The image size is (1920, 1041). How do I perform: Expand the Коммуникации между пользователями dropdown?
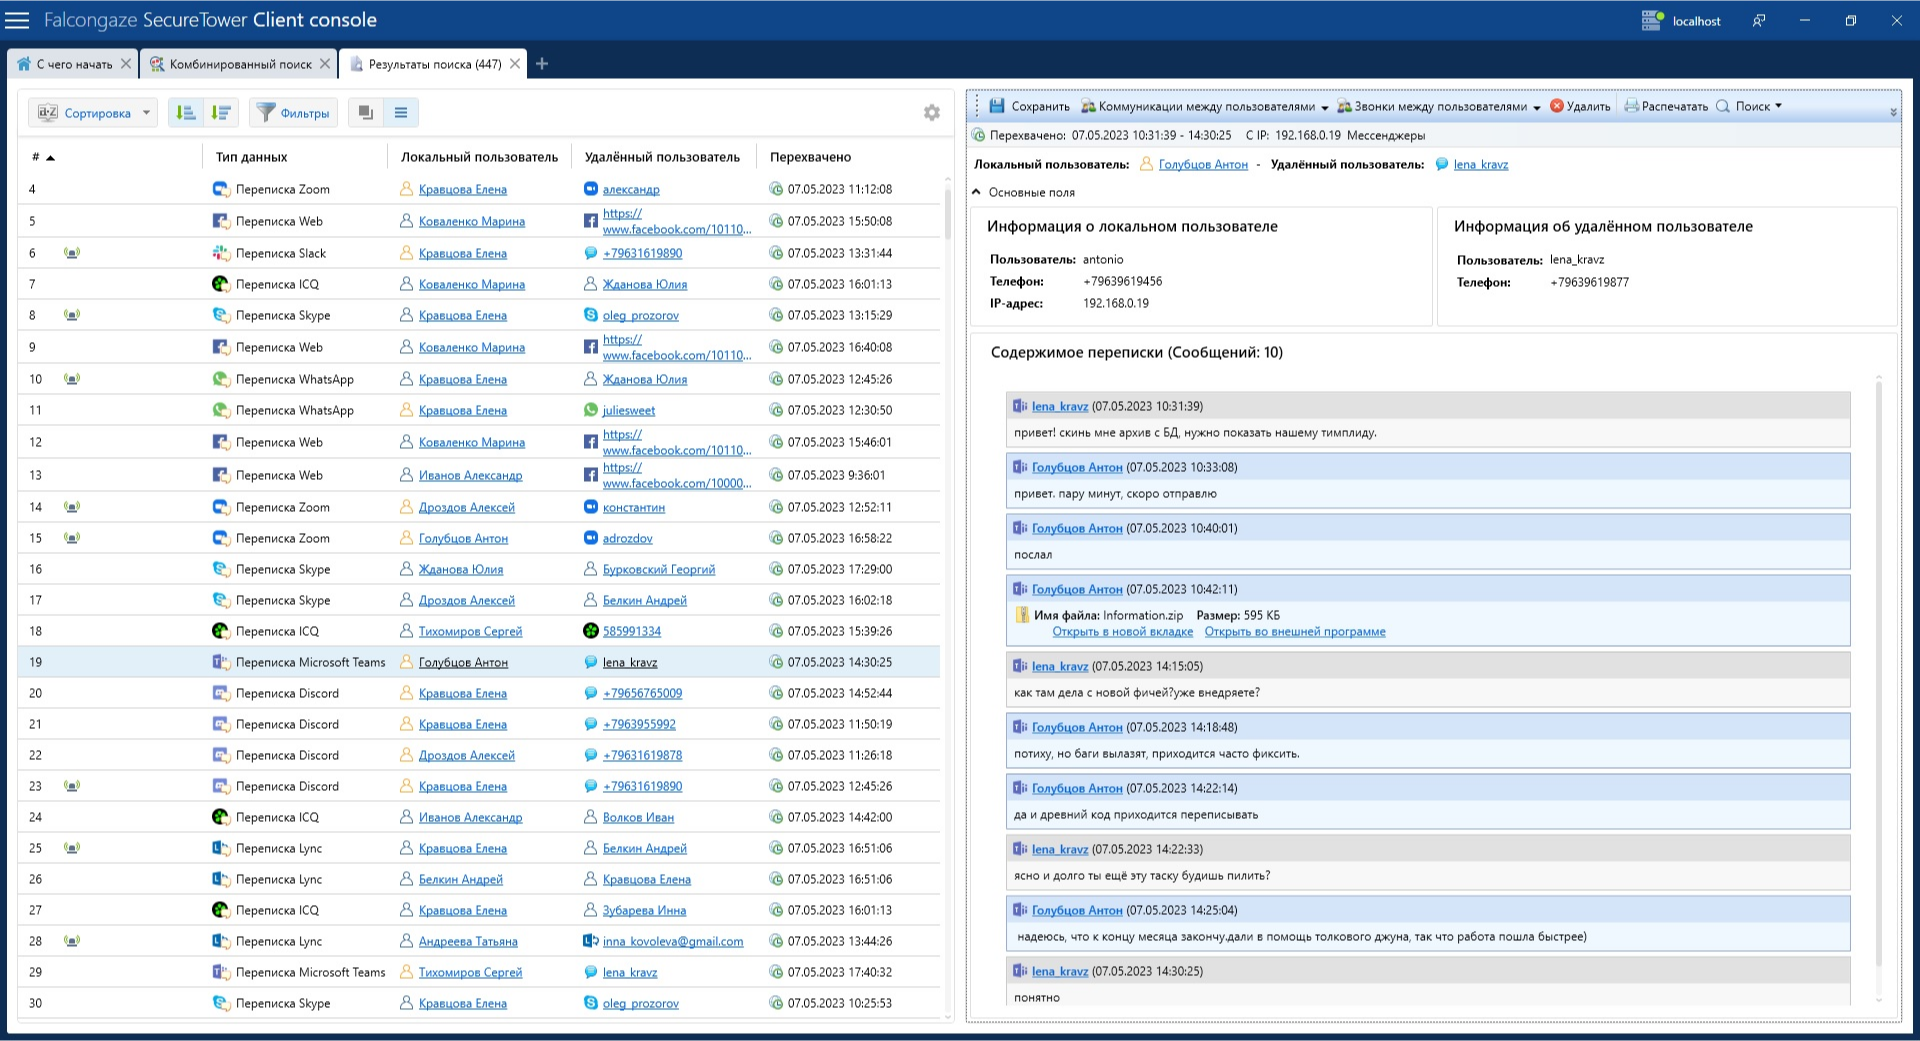click(x=1324, y=107)
